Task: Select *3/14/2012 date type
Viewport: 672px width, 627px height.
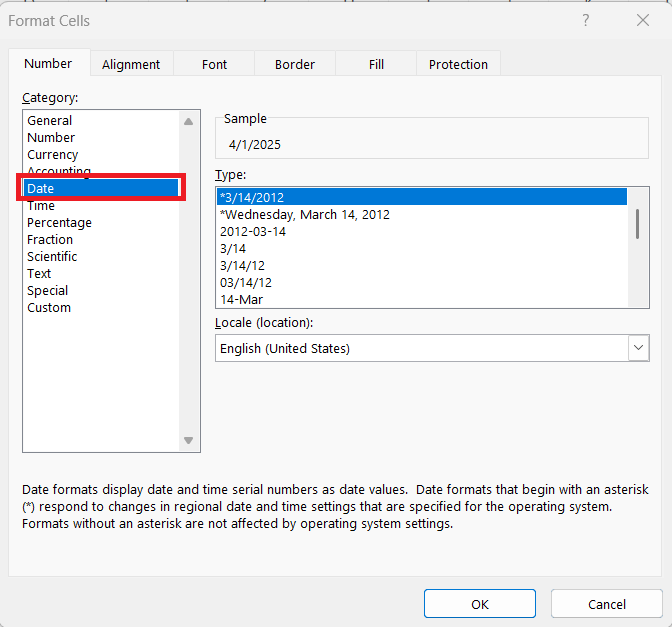Action: point(422,197)
